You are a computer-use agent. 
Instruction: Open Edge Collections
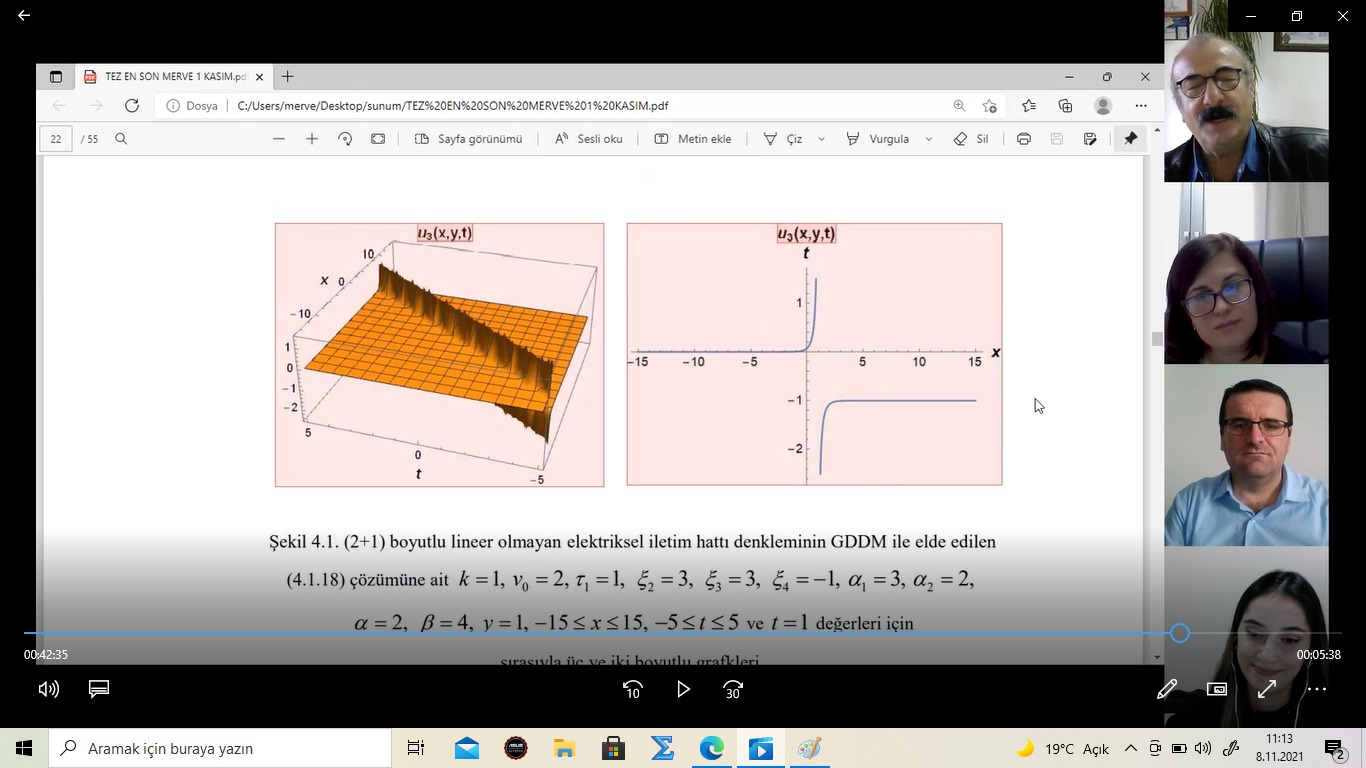pyautogui.click(x=1066, y=105)
